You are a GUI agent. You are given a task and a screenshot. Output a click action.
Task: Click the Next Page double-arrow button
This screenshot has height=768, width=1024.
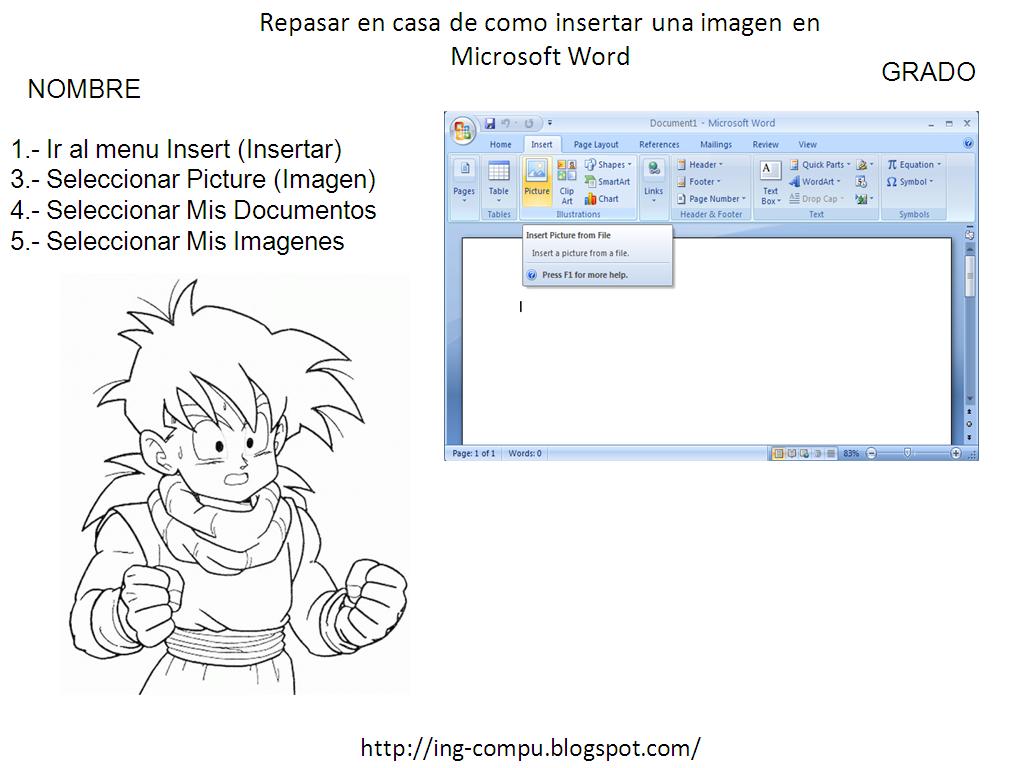coord(970,437)
